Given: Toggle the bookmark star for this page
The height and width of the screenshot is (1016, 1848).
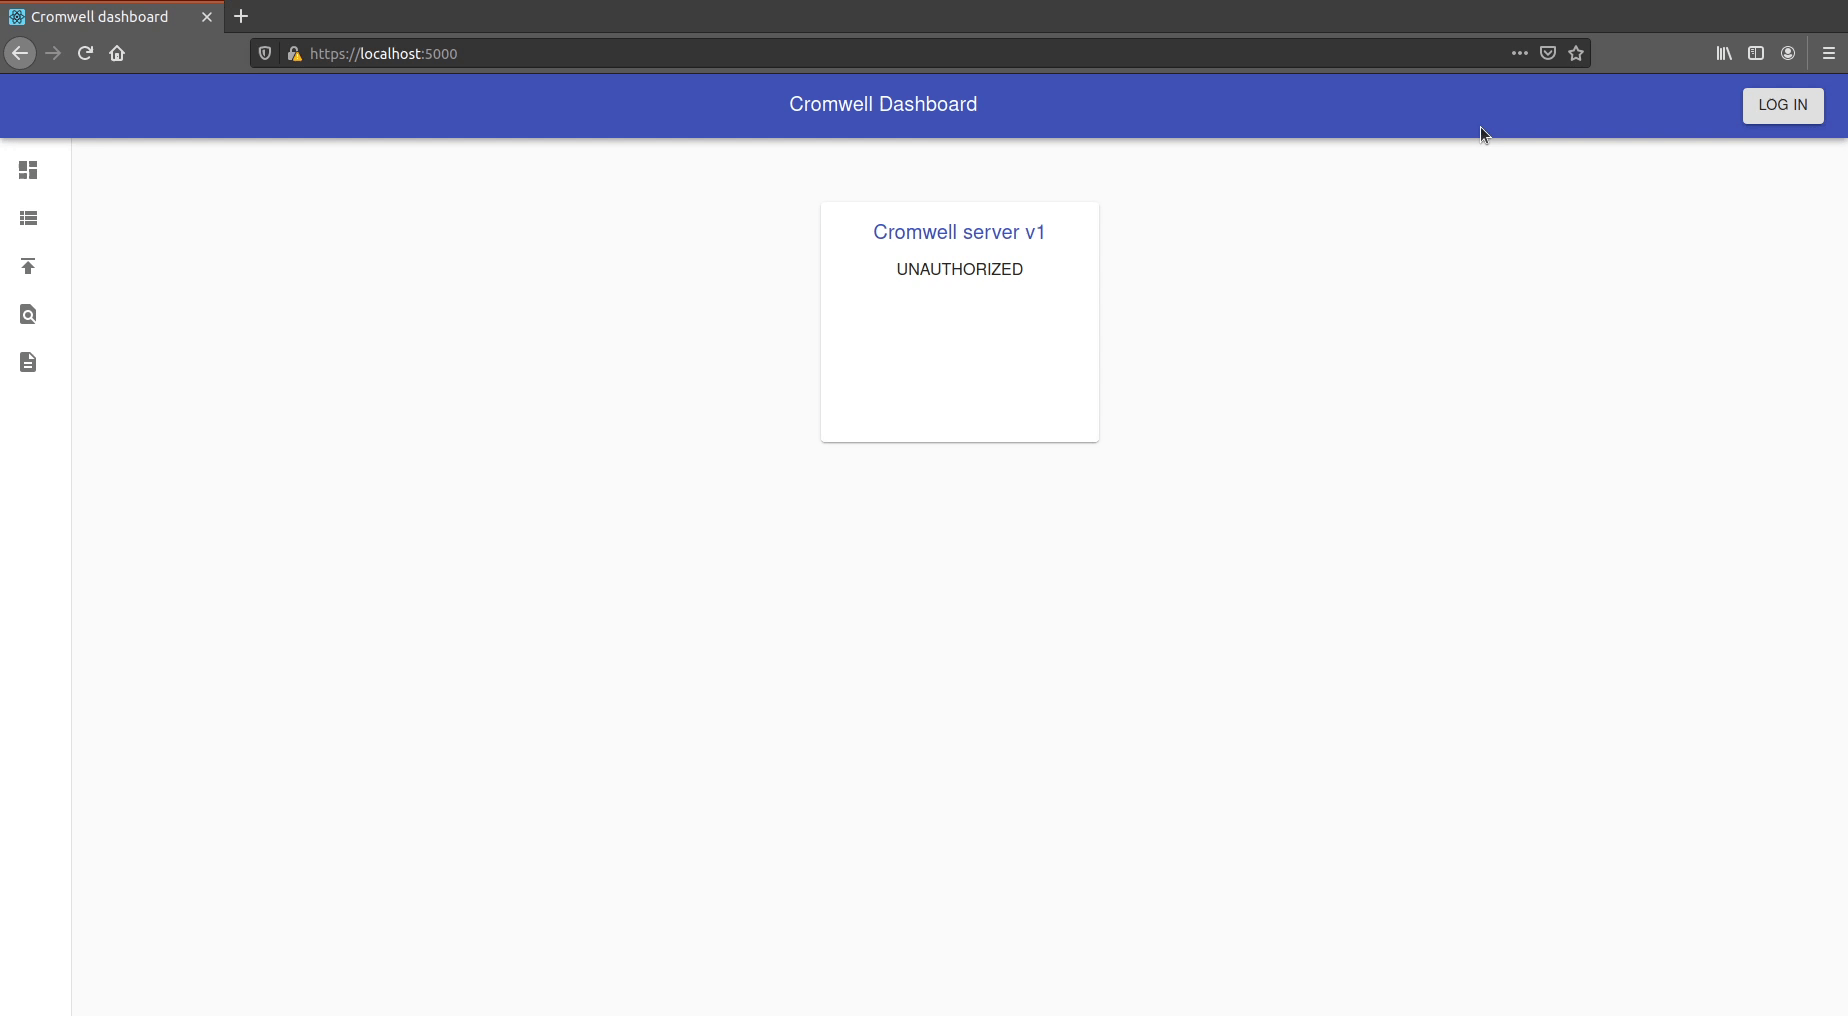Looking at the screenshot, I should [1576, 54].
